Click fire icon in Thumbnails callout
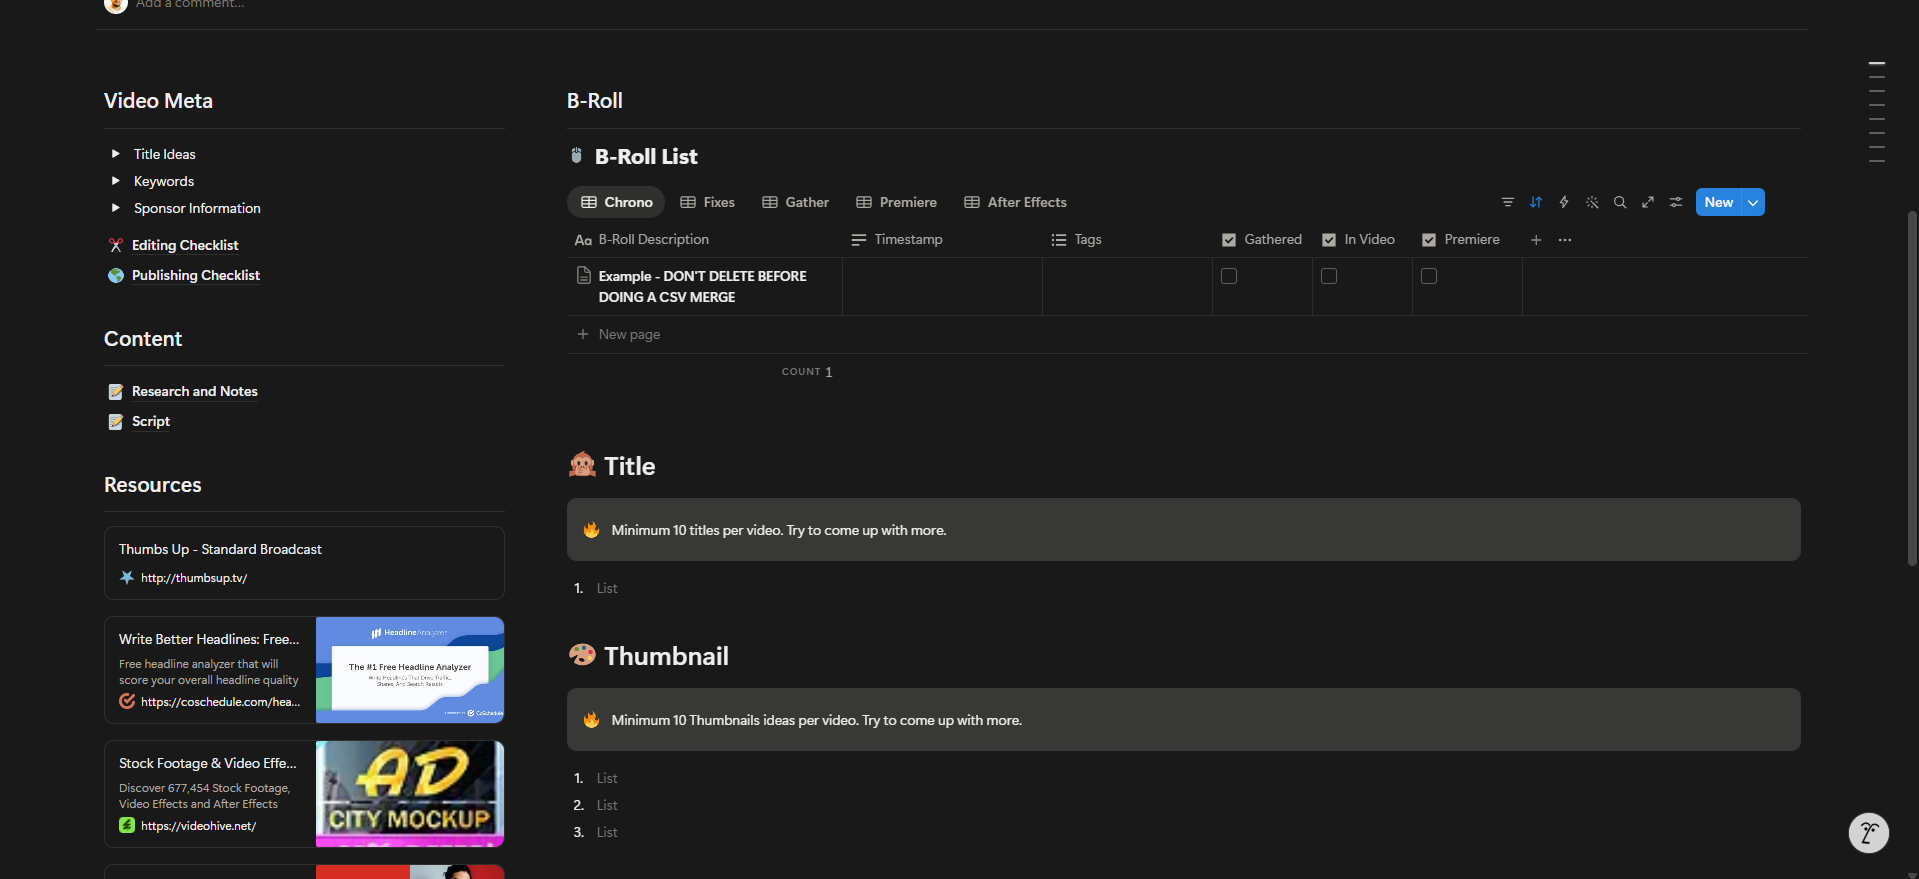Image resolution: width=1919 pixels, height=879 pixels. 591,720
